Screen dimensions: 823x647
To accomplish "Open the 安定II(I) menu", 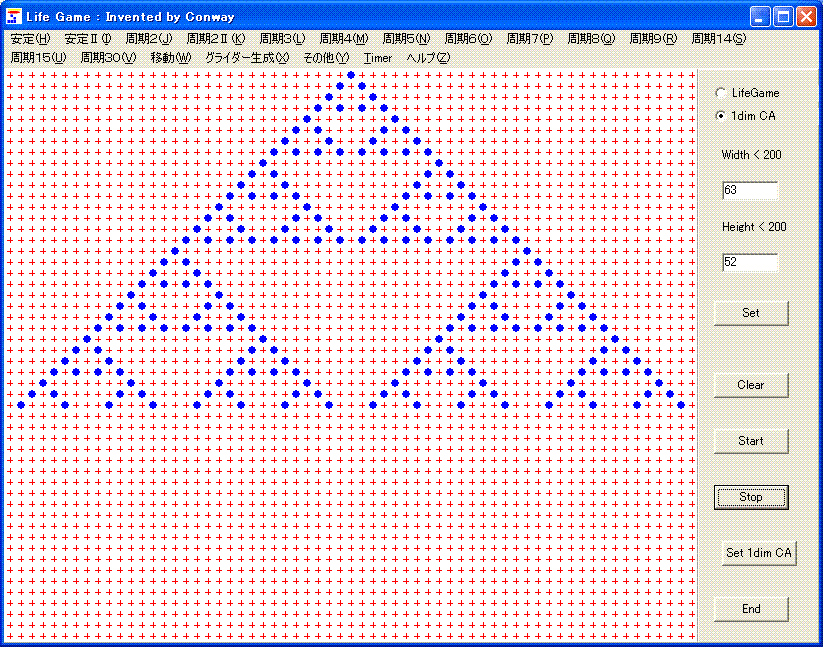I will pos(88,38).
